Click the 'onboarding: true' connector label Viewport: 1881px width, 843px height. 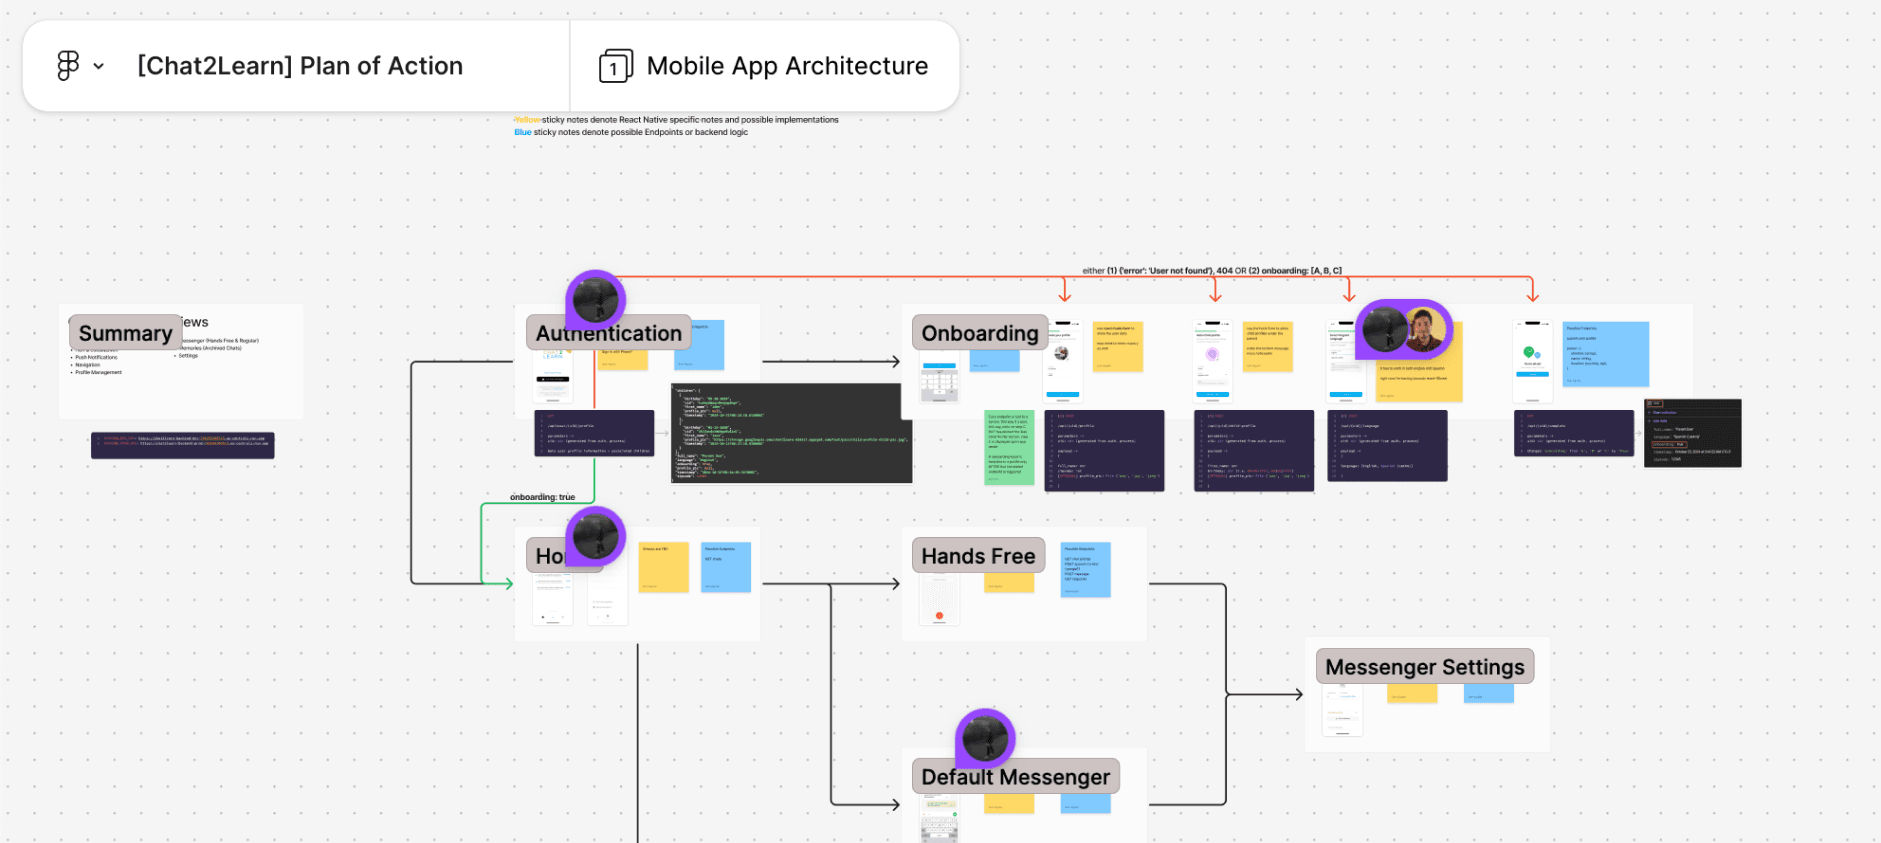[542, 497]
